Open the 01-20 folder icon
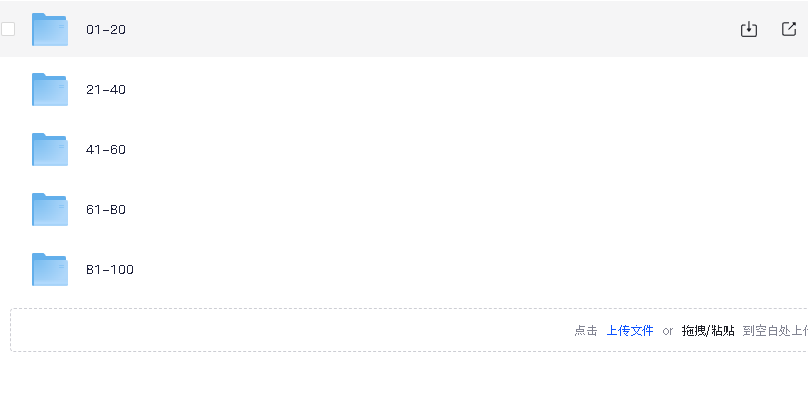 (50, 29)
